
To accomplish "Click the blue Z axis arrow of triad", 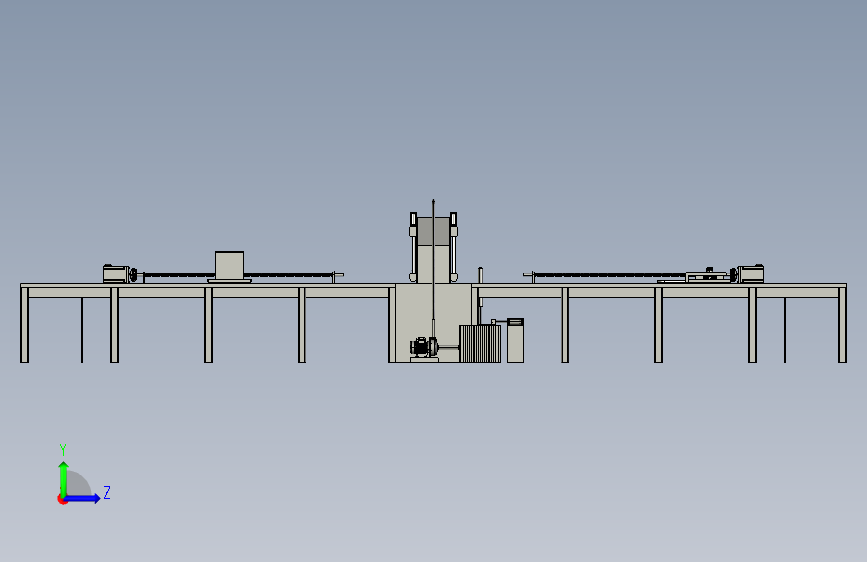I will point(83,498).
